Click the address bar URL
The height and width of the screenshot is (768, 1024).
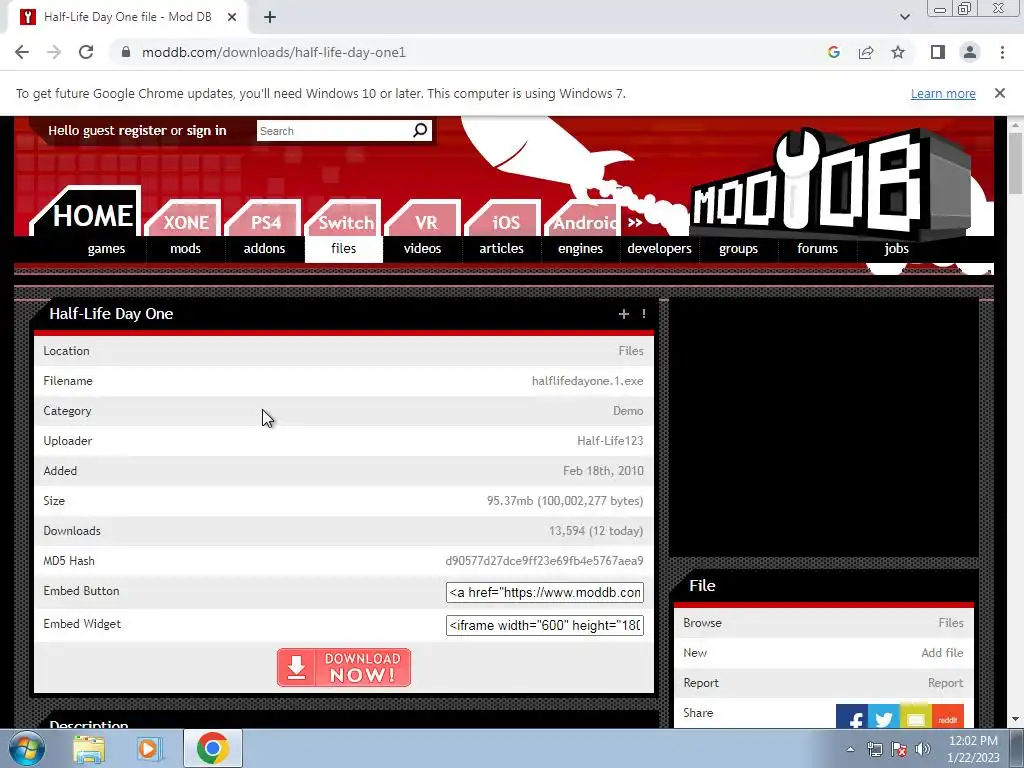click(x=274, y=52)
